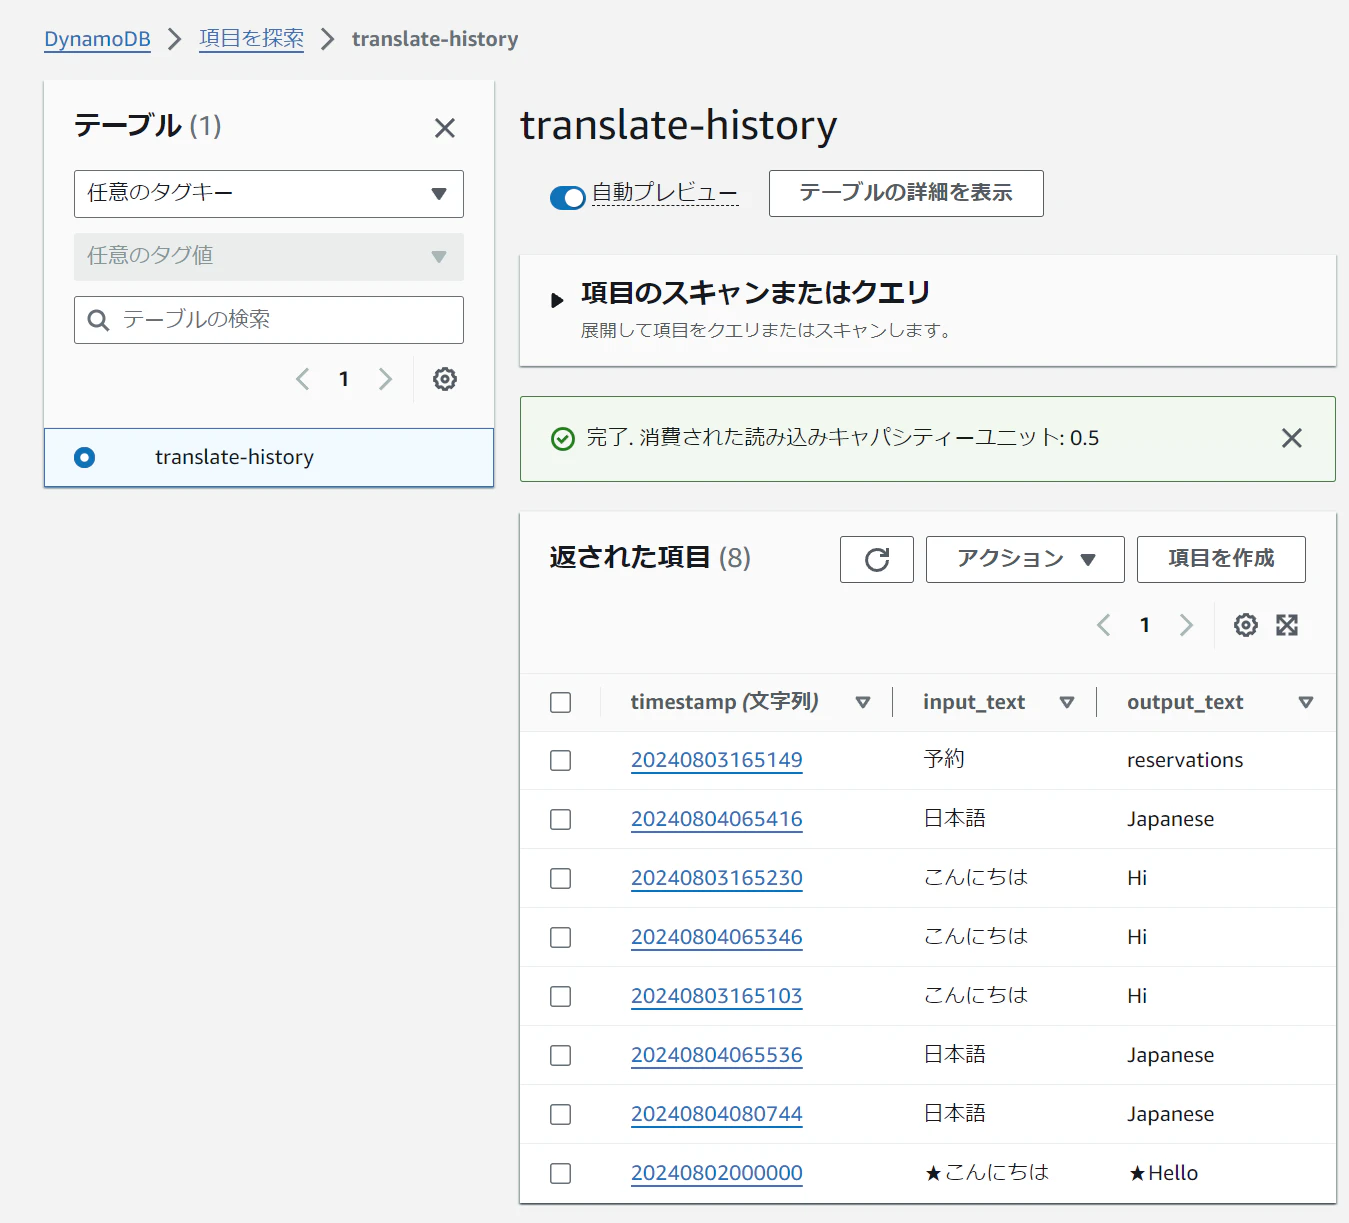Go to previous page of returned items
Image resolution: width=1349 pixels, height=1223 pixels.
[1104, 625]
